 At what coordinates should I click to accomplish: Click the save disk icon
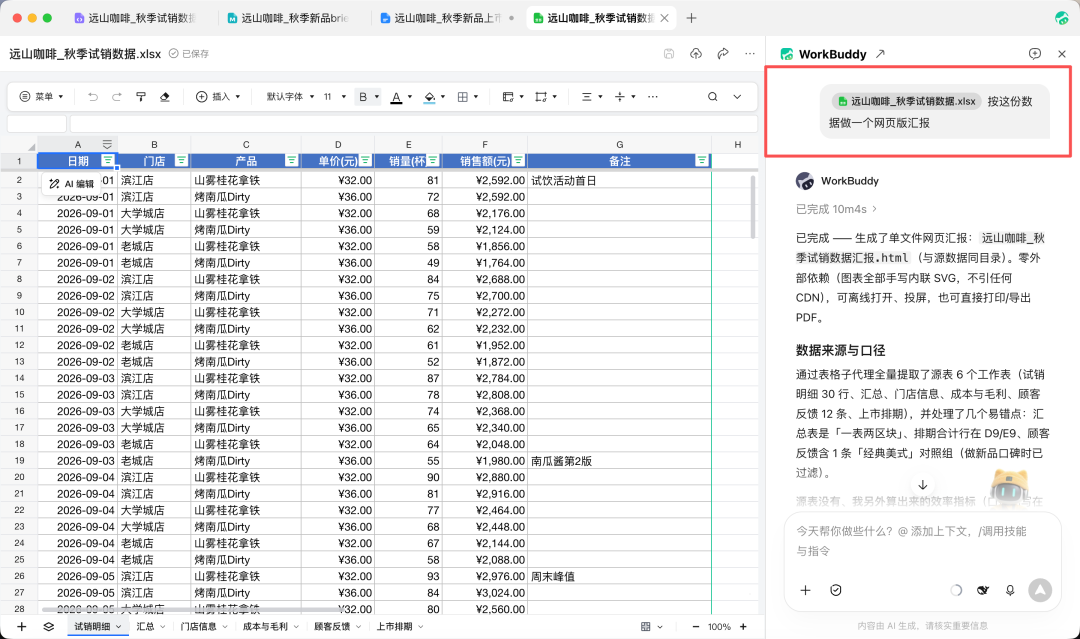pyautogui.click(x=669, y=54)
